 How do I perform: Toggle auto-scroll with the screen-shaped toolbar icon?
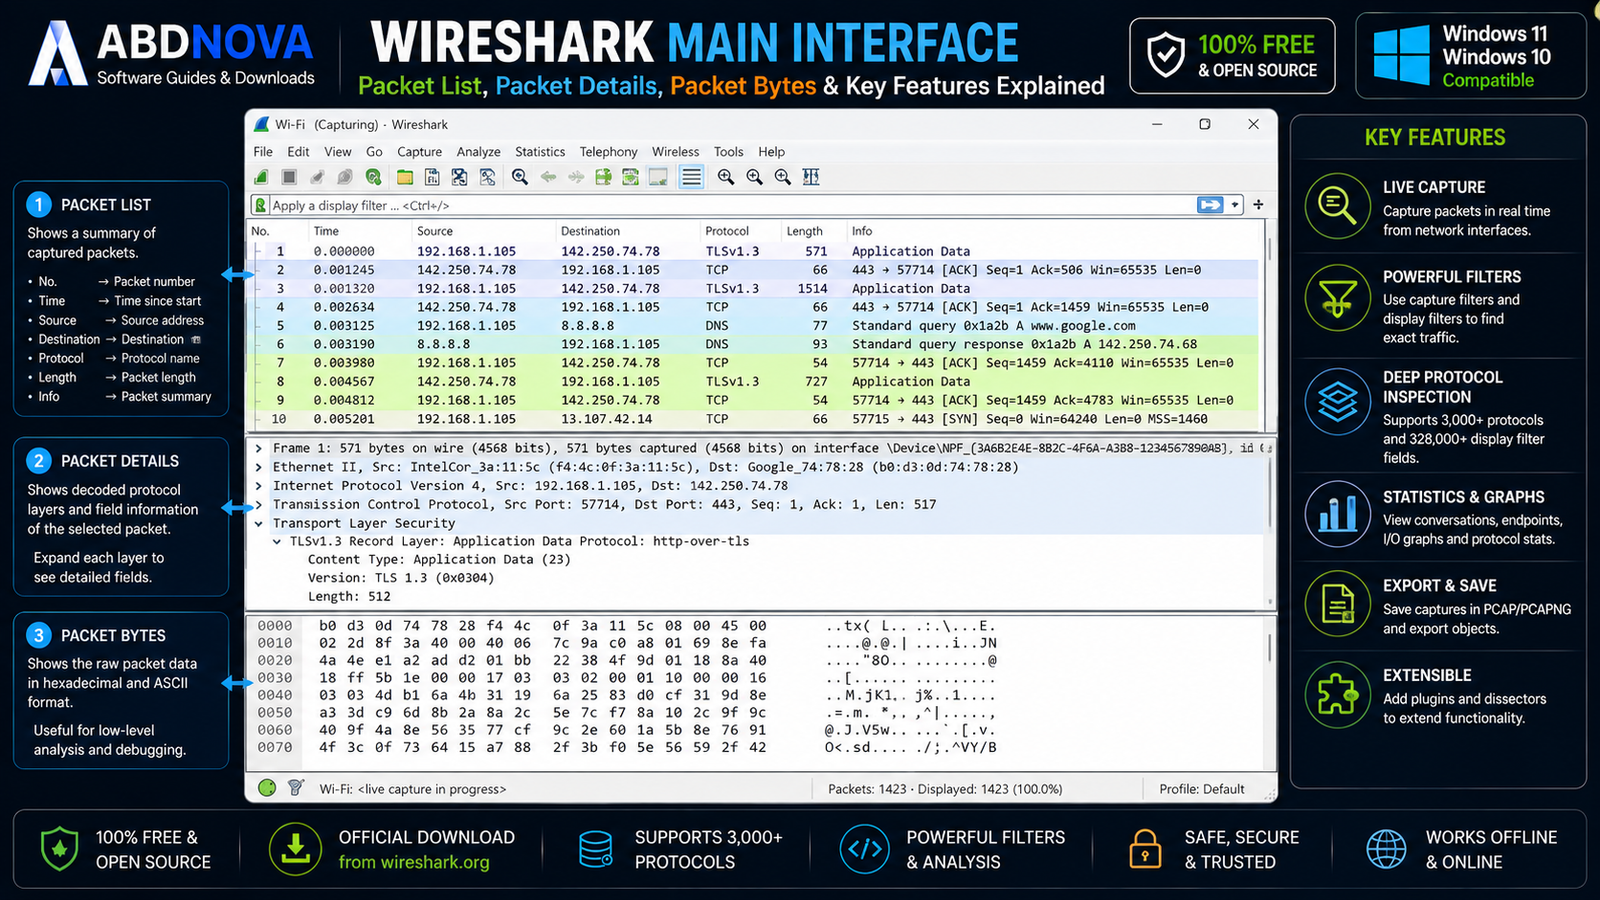658,177
